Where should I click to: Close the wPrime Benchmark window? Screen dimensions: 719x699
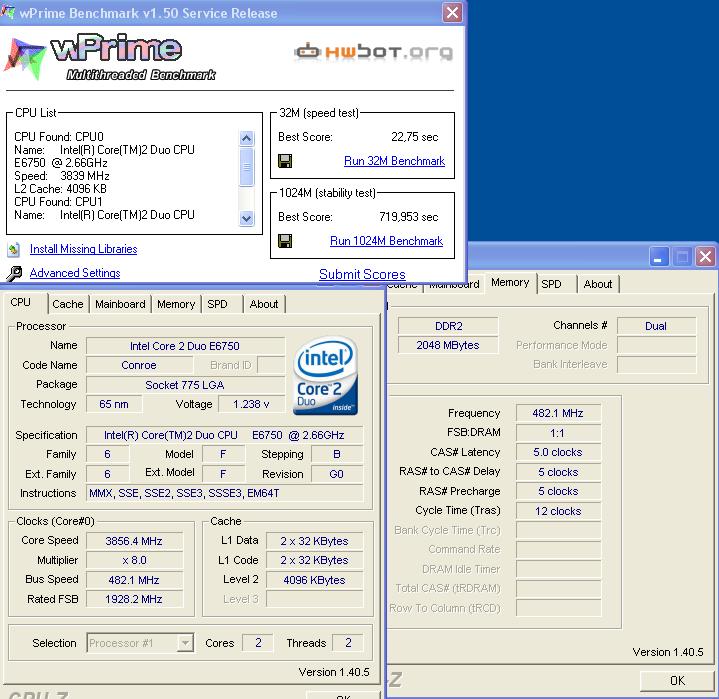452,12
